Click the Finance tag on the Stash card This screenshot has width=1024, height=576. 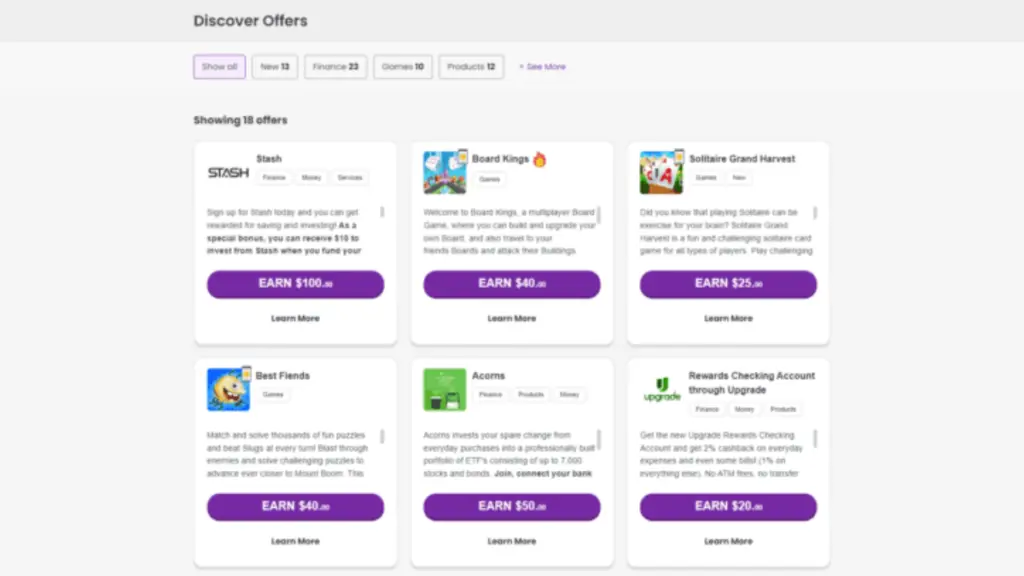(274, 178)
